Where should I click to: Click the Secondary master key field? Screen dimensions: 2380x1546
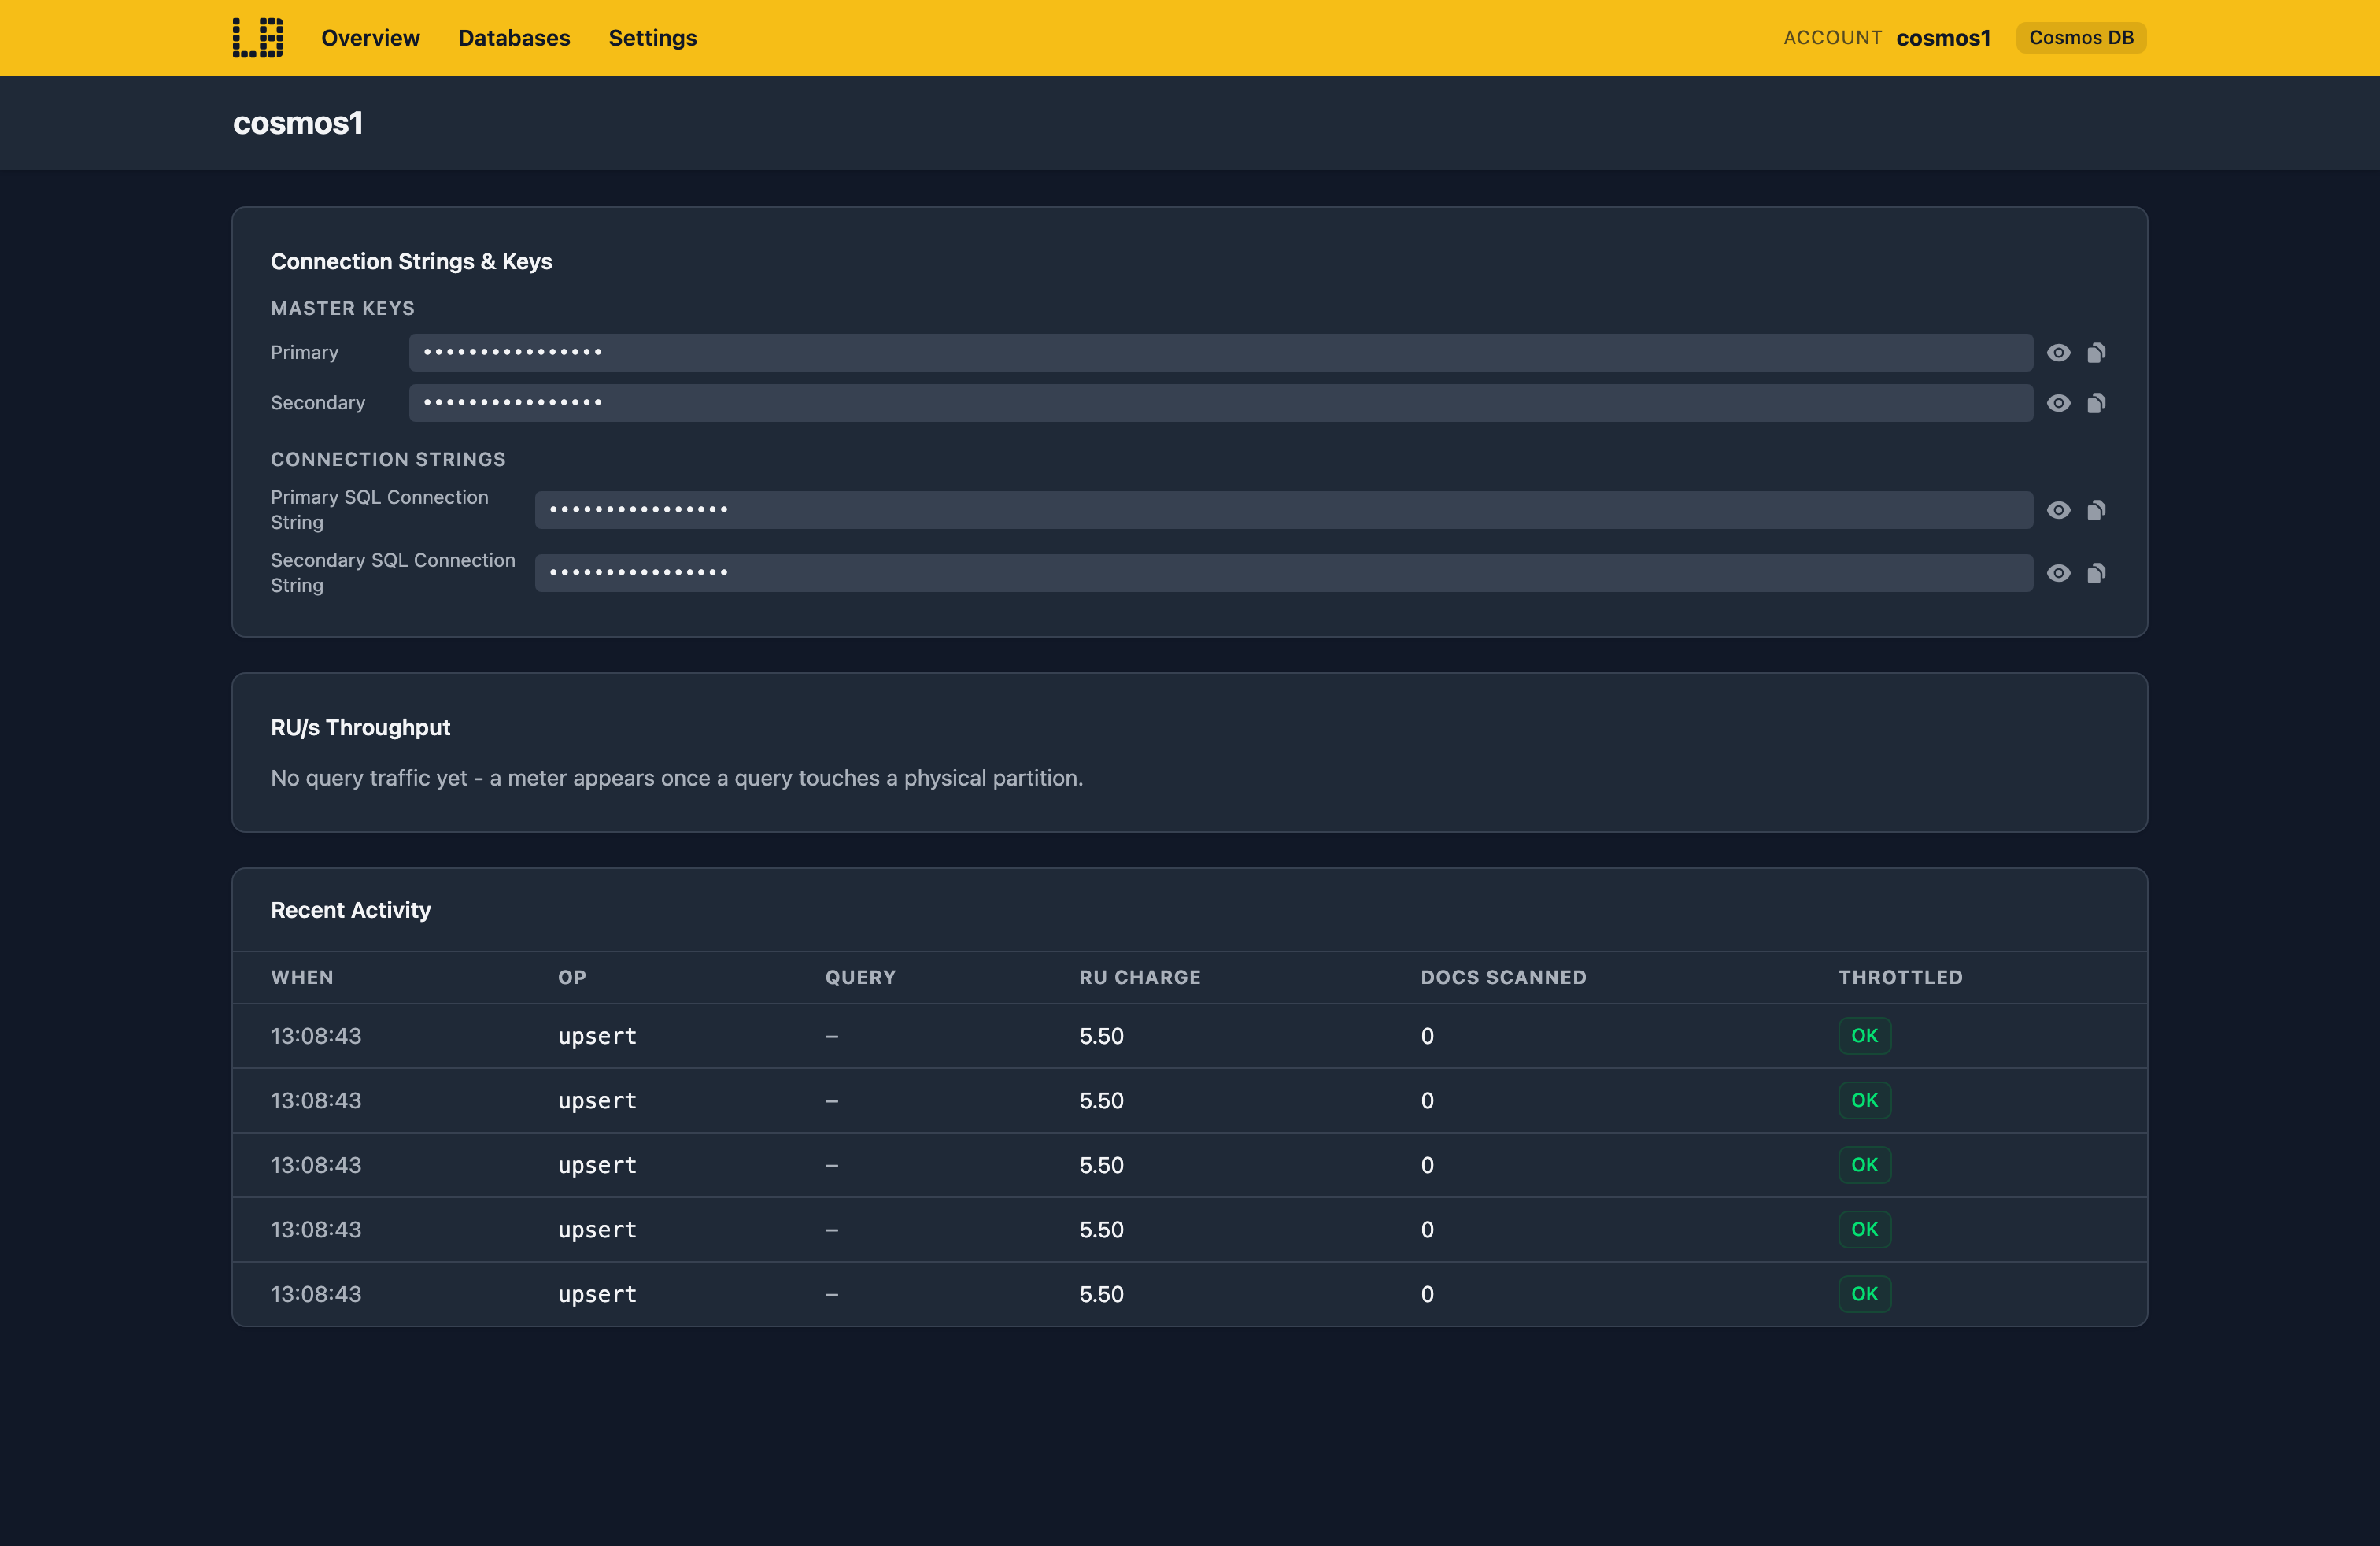(x=1220, y=403)
